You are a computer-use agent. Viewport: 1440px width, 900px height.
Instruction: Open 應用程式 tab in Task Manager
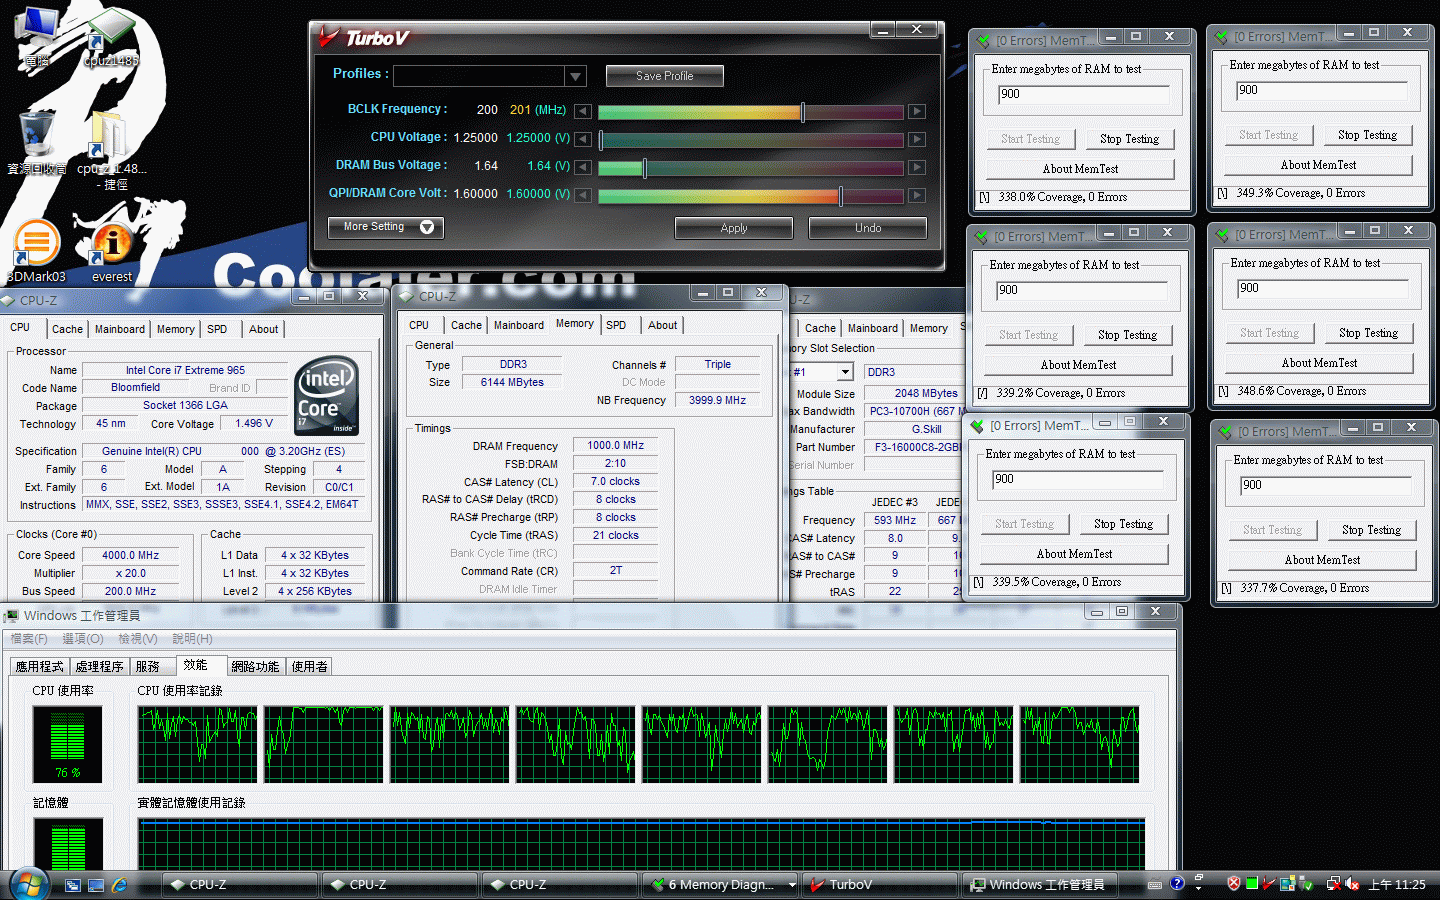coord(39,666)
